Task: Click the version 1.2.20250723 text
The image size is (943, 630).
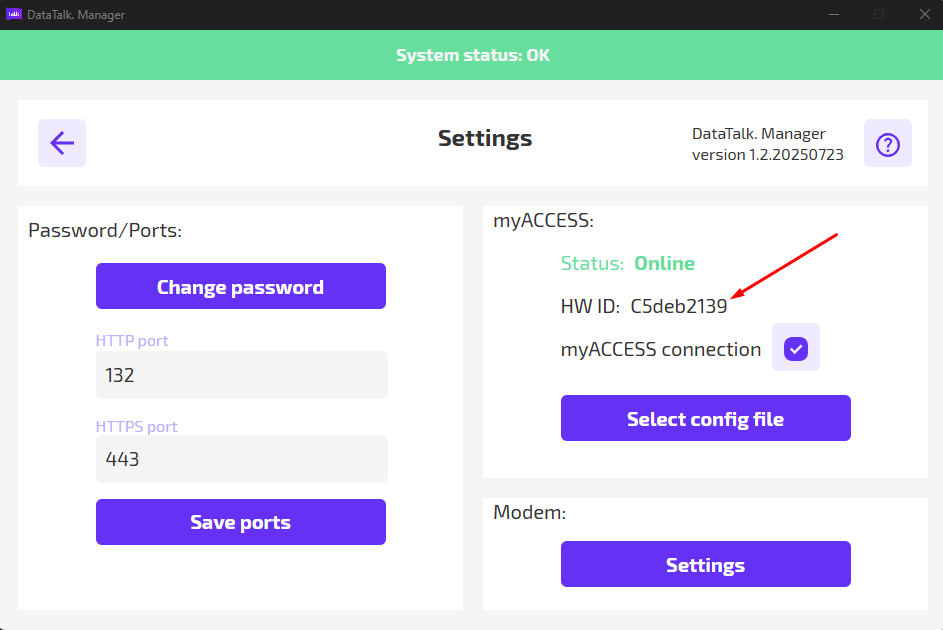Action: tap(767, 155)
